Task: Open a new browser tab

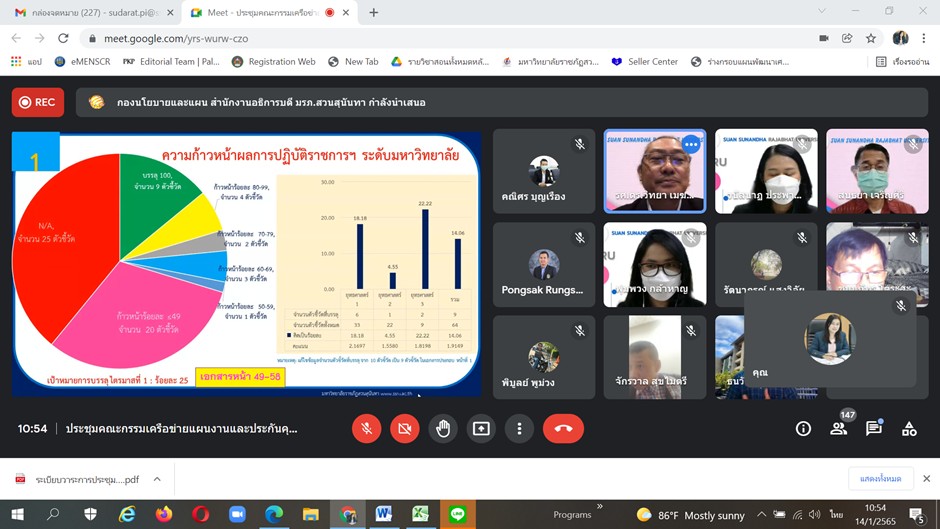Action: point(374,12)
